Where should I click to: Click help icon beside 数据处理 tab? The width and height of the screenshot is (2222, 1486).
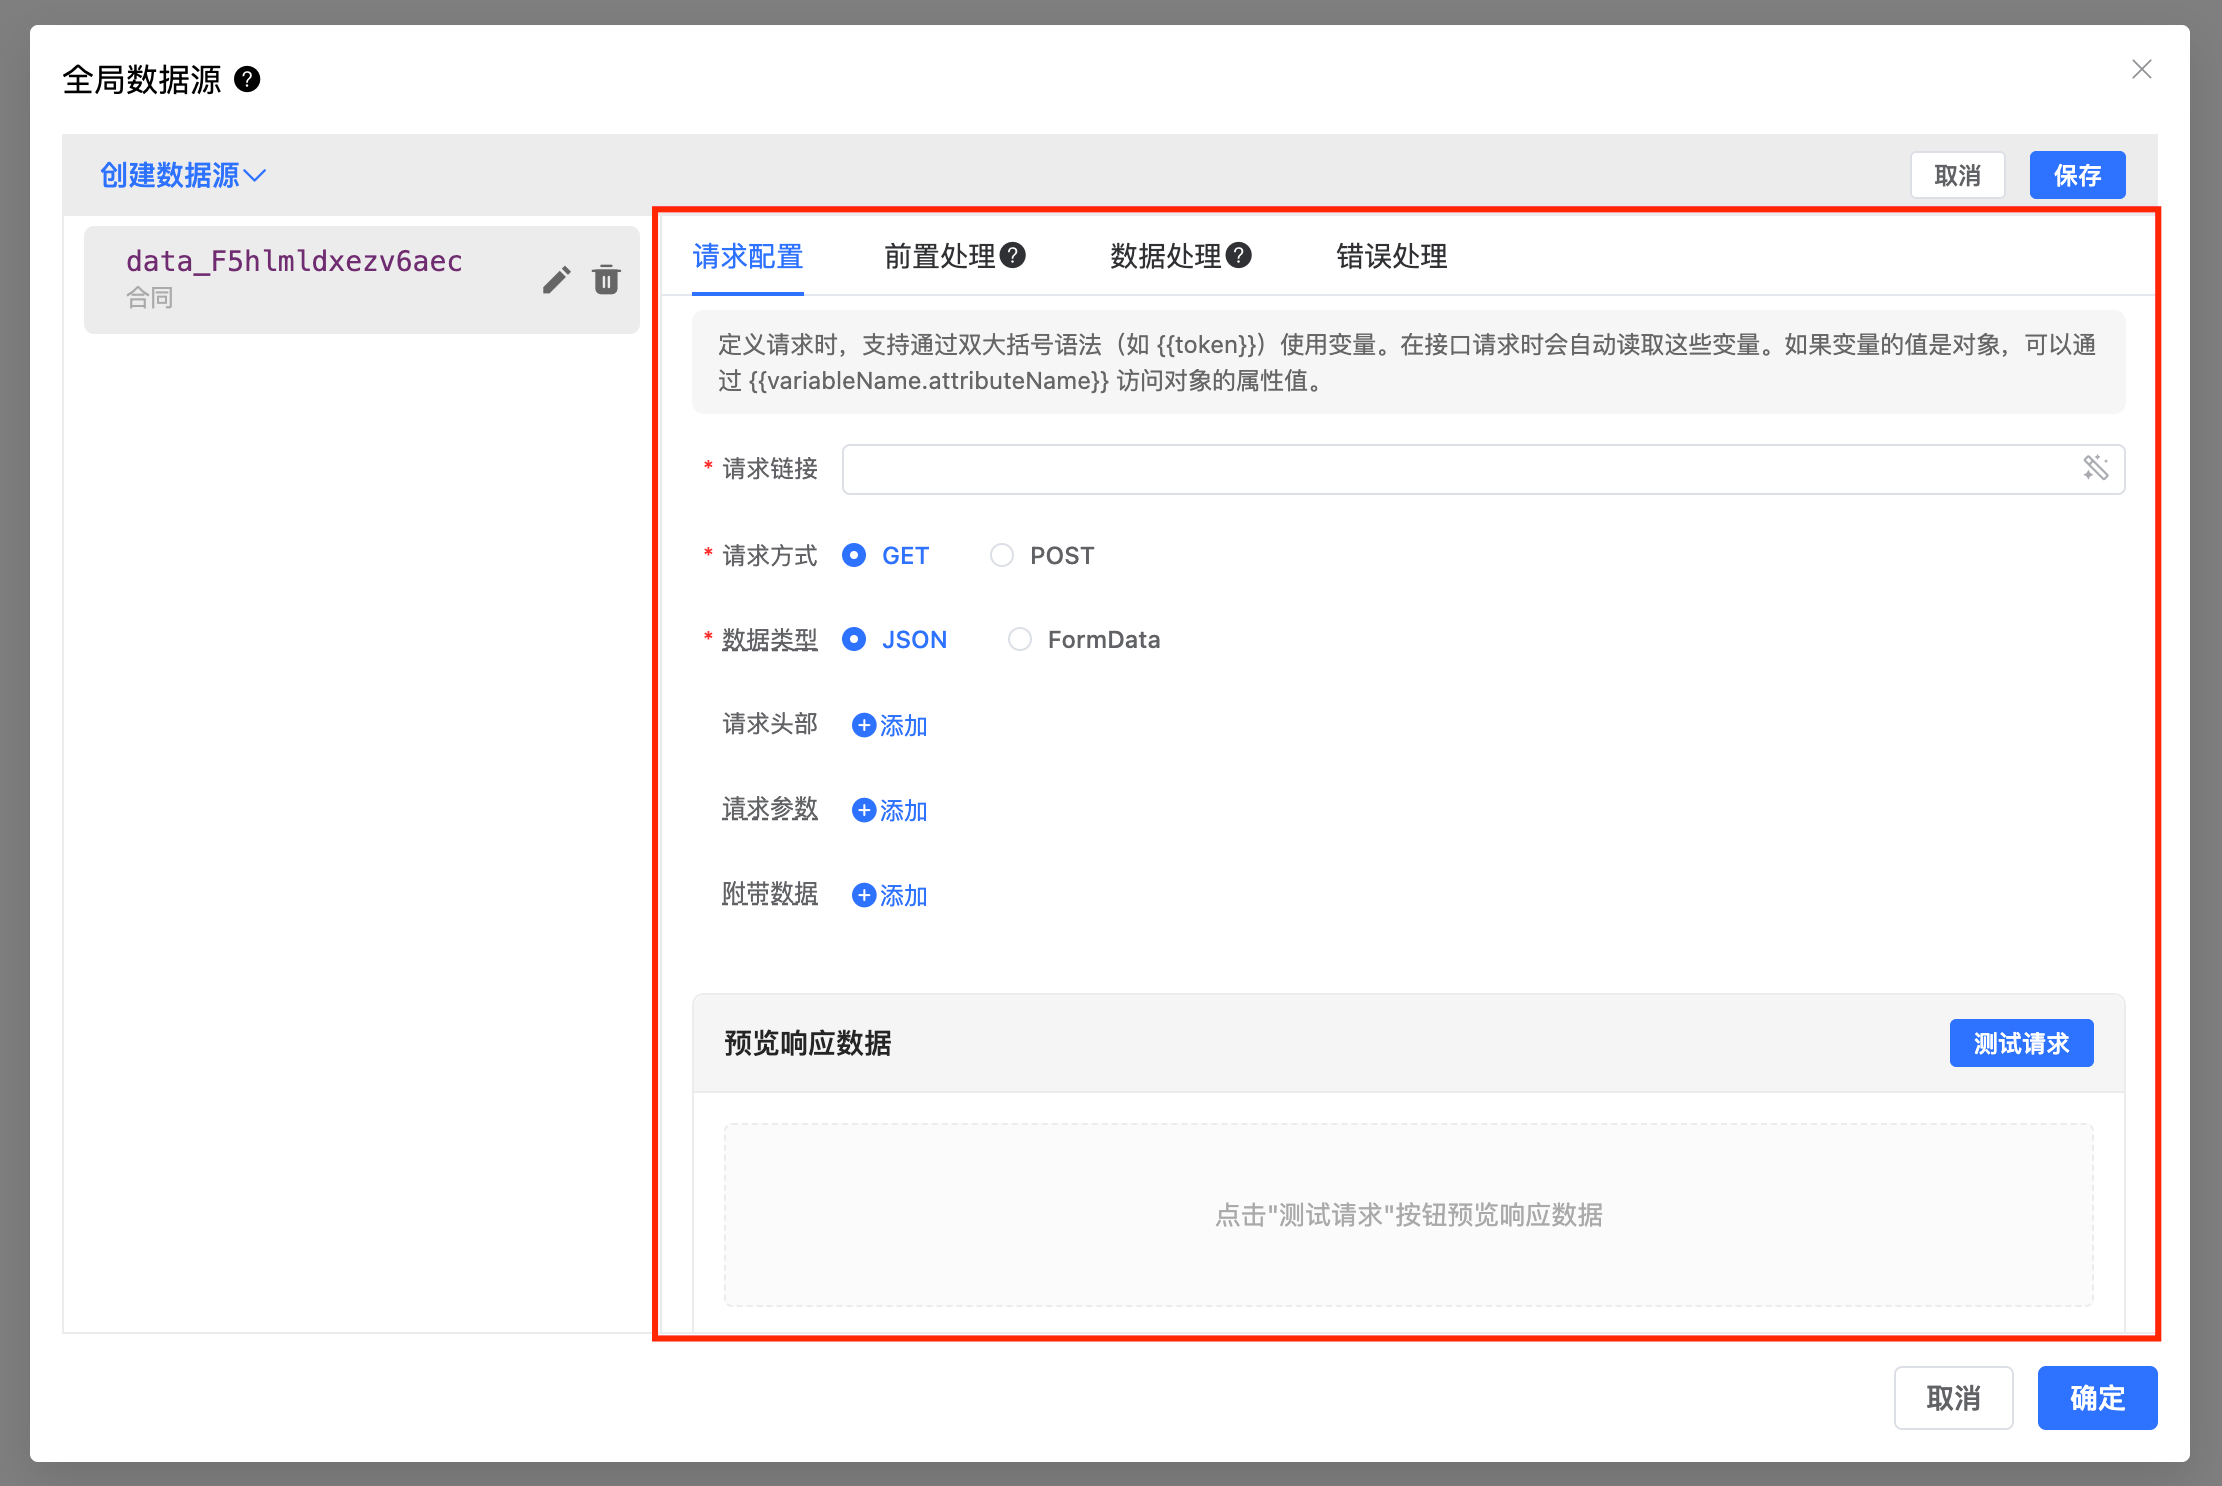point(1239,256)
